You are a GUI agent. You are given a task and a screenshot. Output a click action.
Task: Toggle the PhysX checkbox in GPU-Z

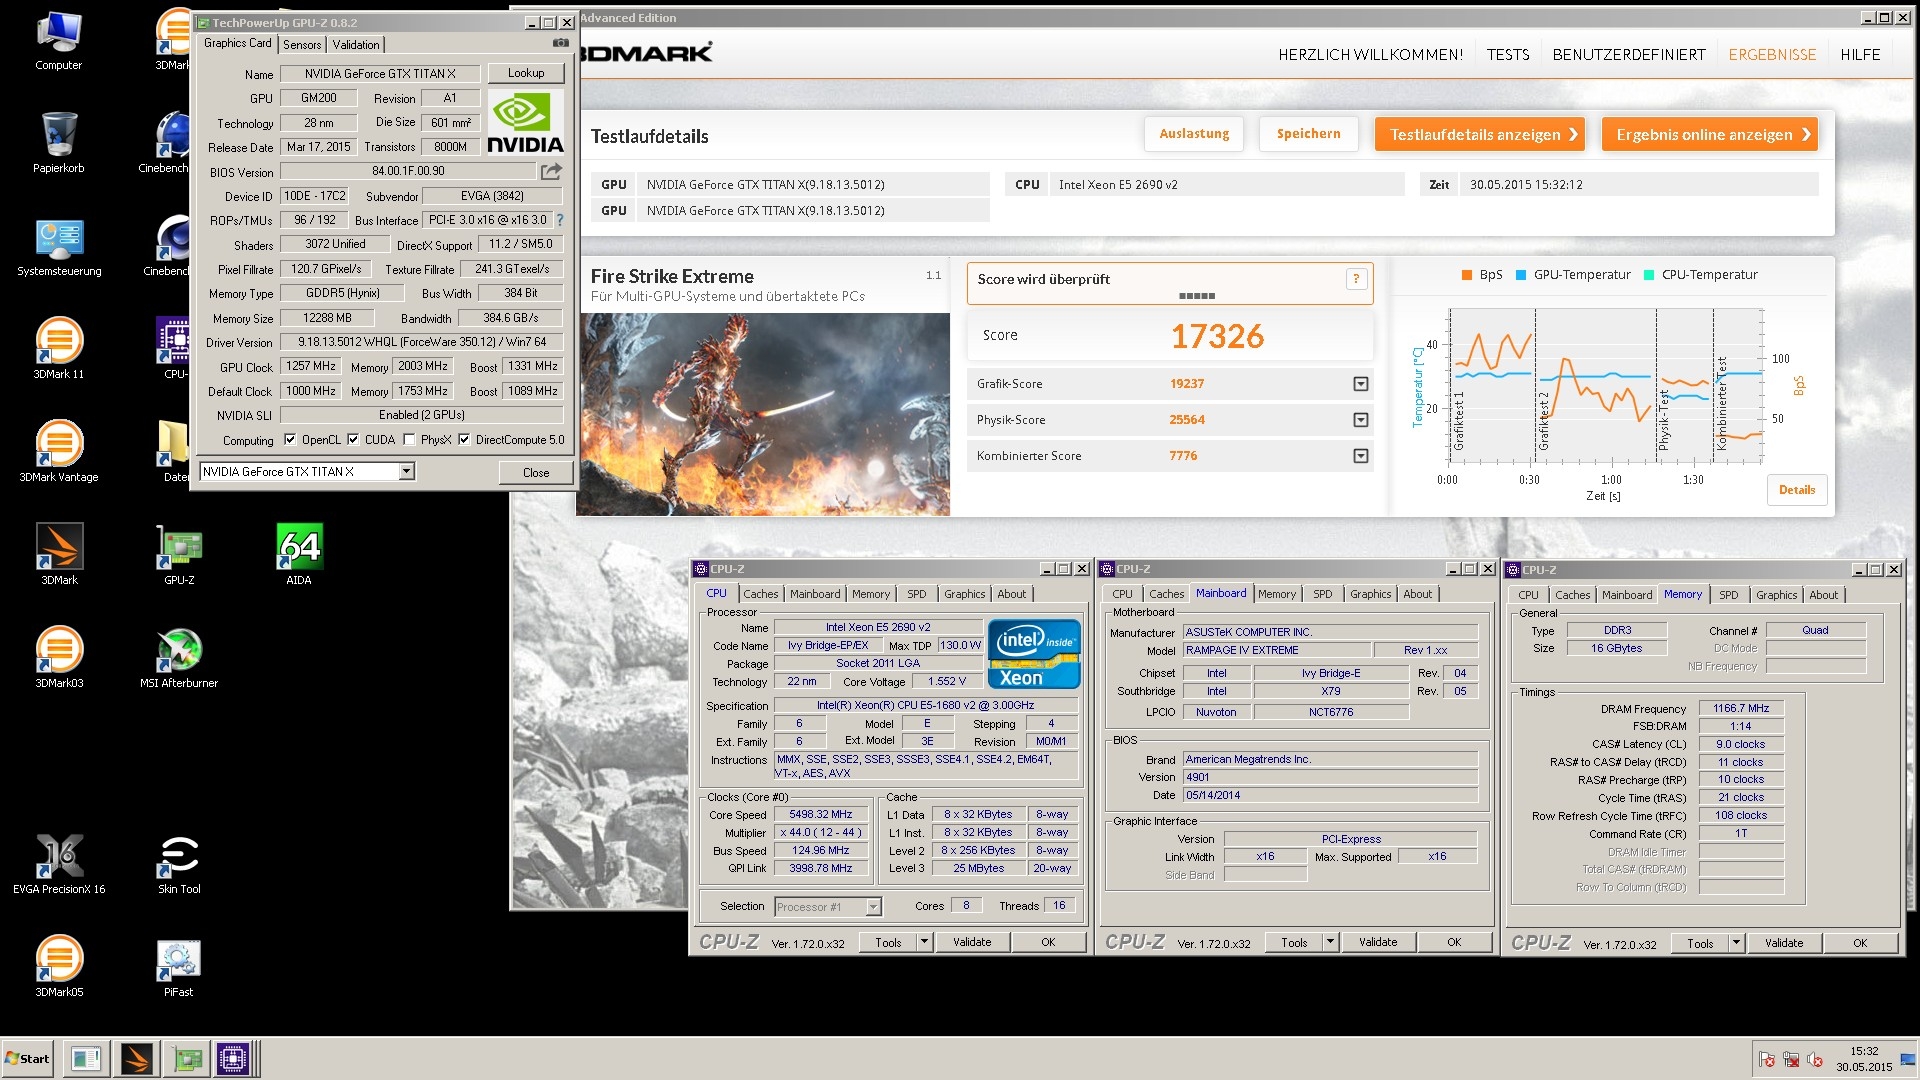click(409, 439)
